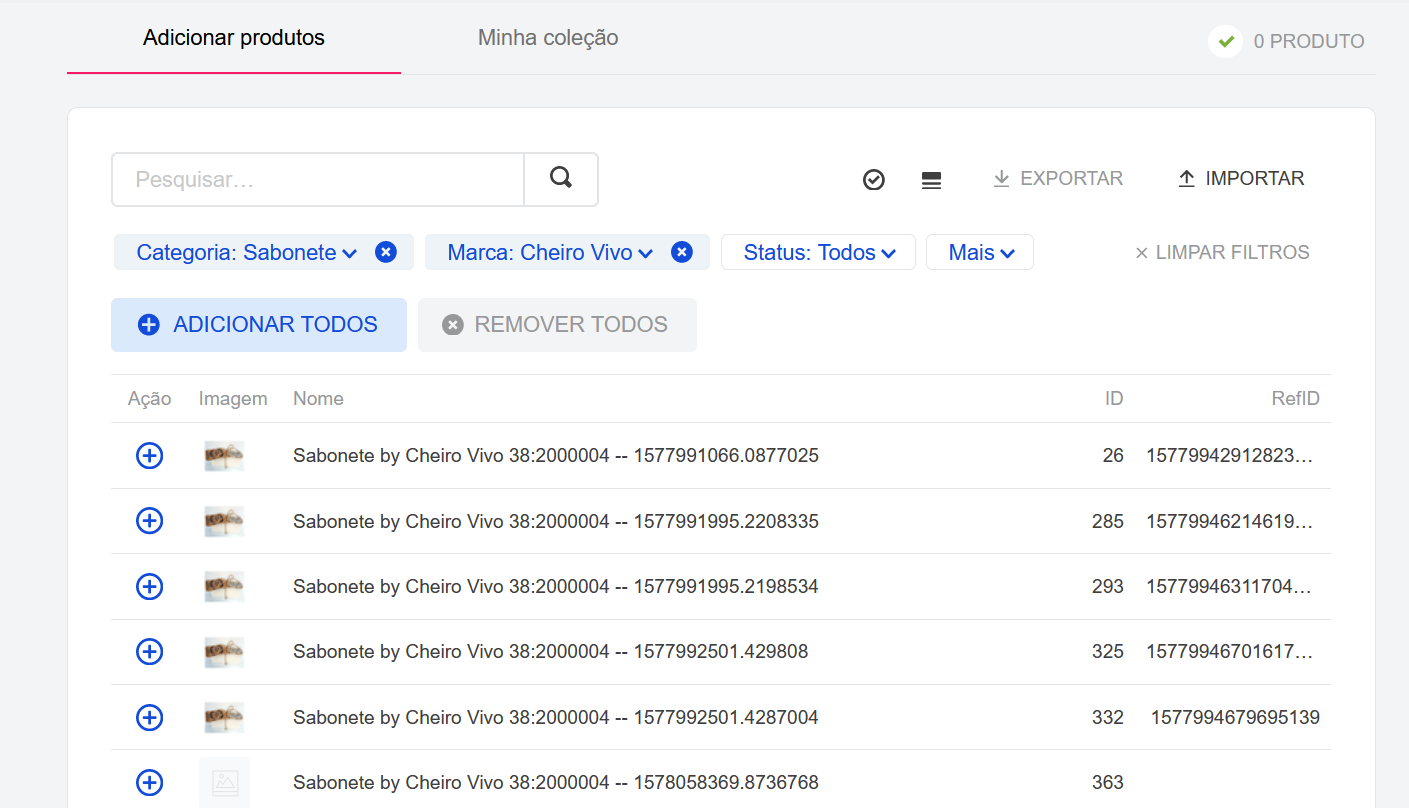Viewport: 1409px width, 808px height.
Task: Expand the Categoria: Sabonete filter chevron
Action: click(x=349, y=253)
